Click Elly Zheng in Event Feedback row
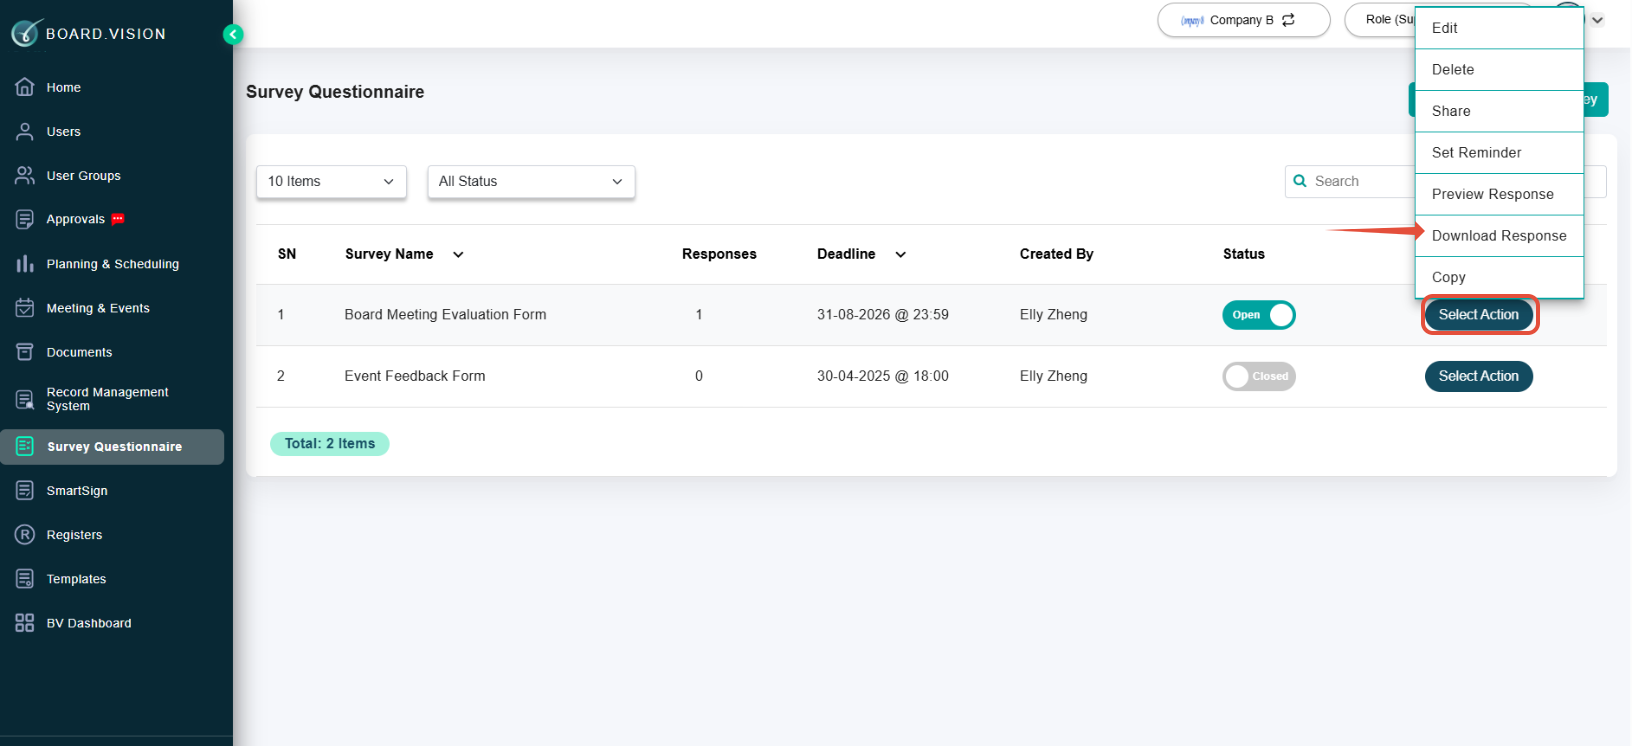1632x746 pixels. pyautogui.click(x=1054, y=376)
